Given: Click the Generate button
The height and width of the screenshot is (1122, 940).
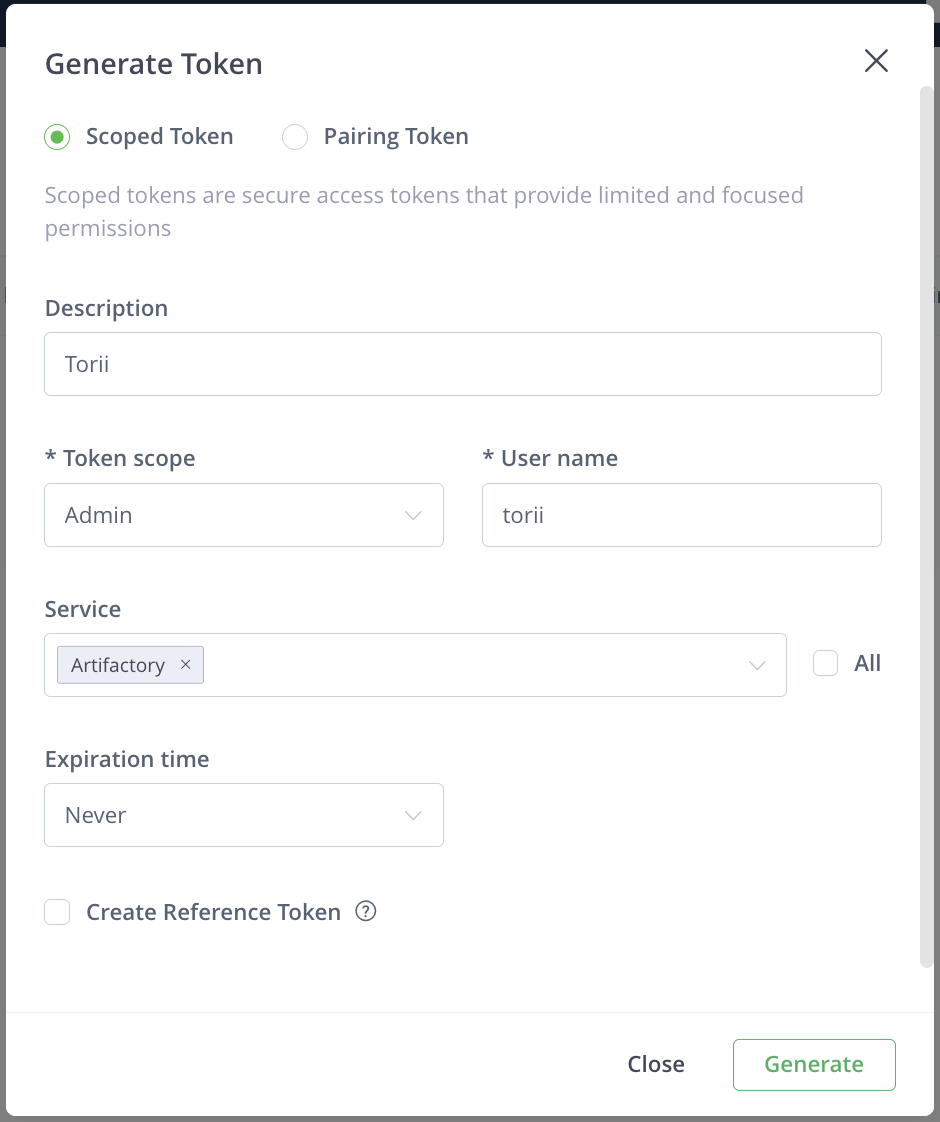Looking at the screenshot, I should pyautogui.click(x=814, y=1064).
